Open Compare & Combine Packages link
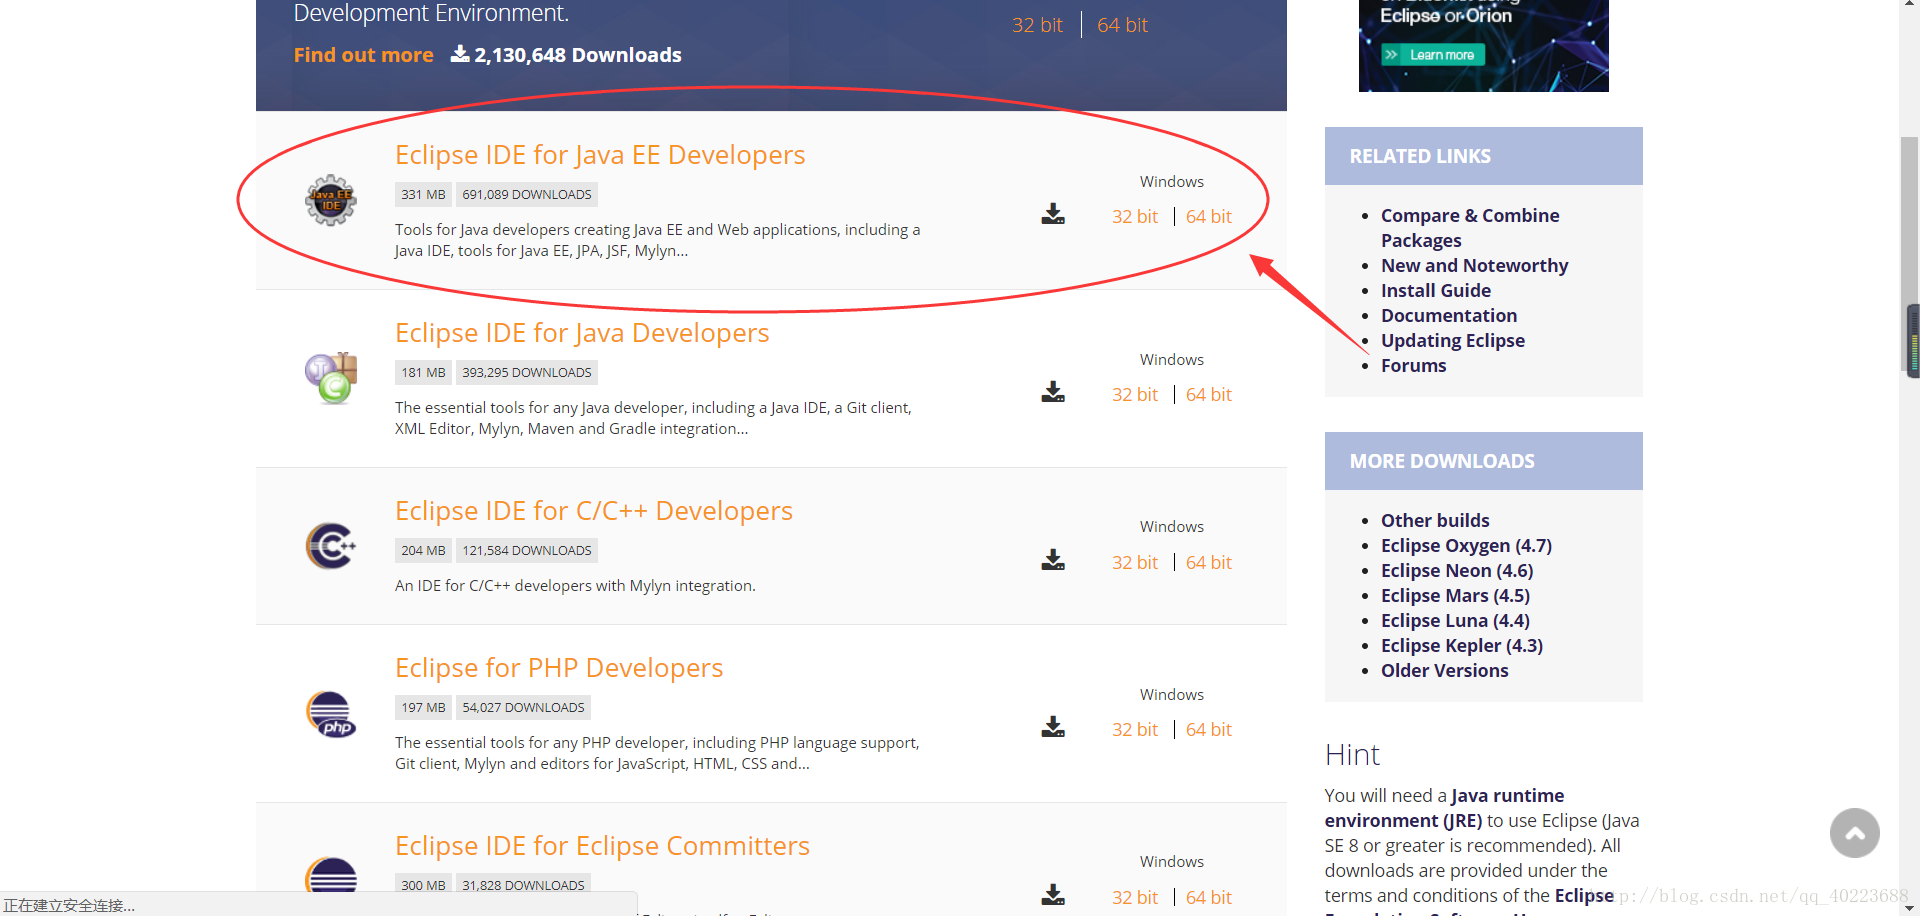This screenshot has height=916, width=1920. (1470, 228)
